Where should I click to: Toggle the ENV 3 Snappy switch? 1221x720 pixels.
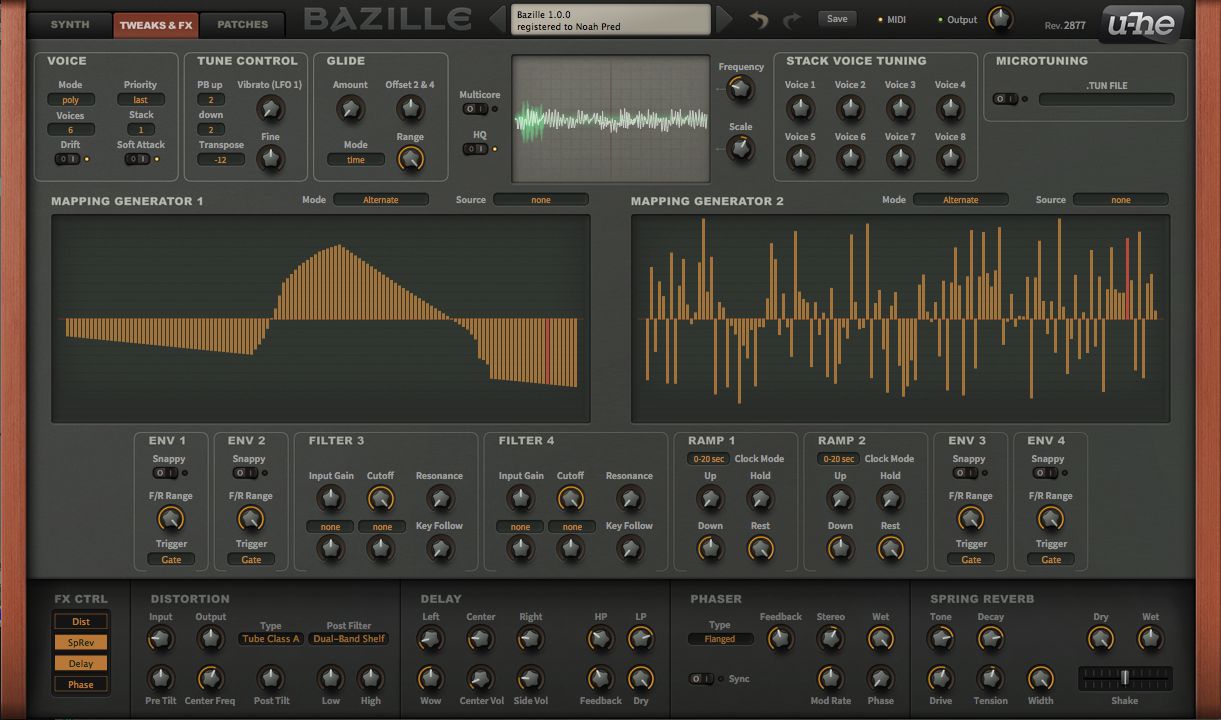pos(965,473)
